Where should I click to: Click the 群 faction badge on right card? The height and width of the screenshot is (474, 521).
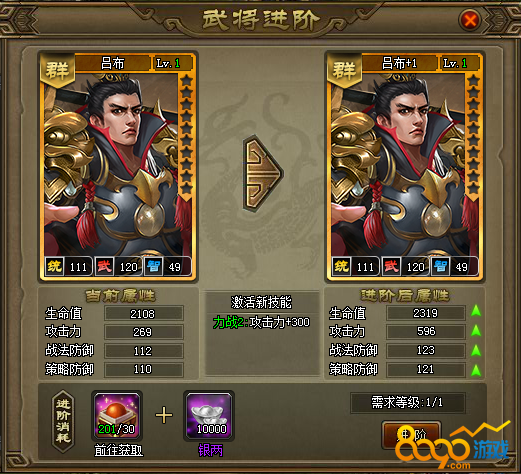click(344, 70)
